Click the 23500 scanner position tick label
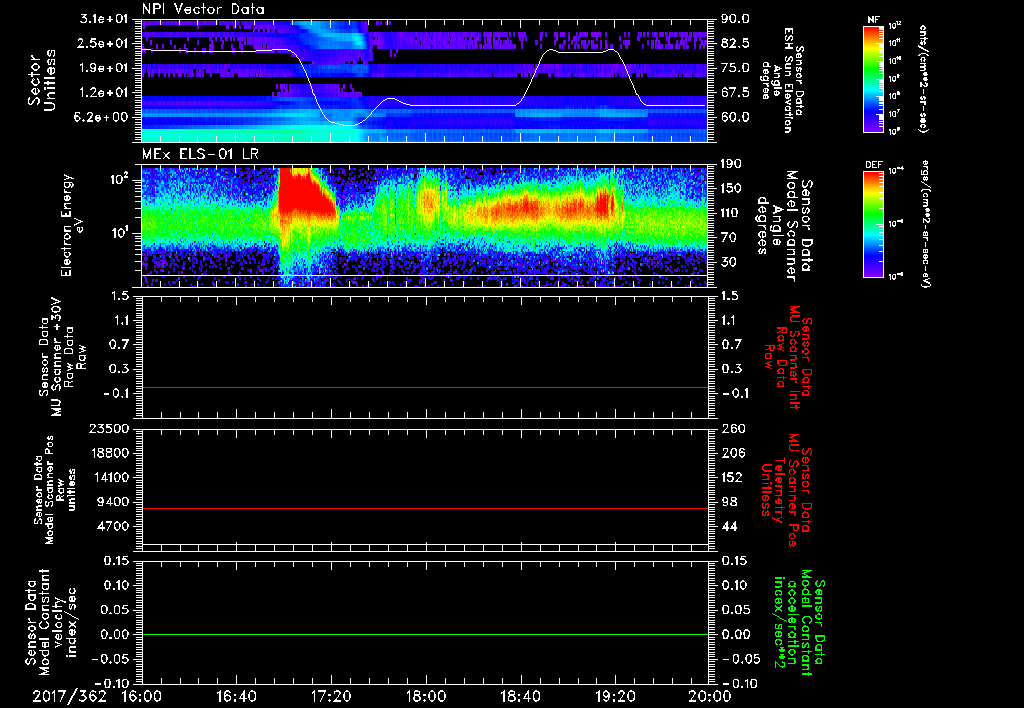 tap(110, 428)
